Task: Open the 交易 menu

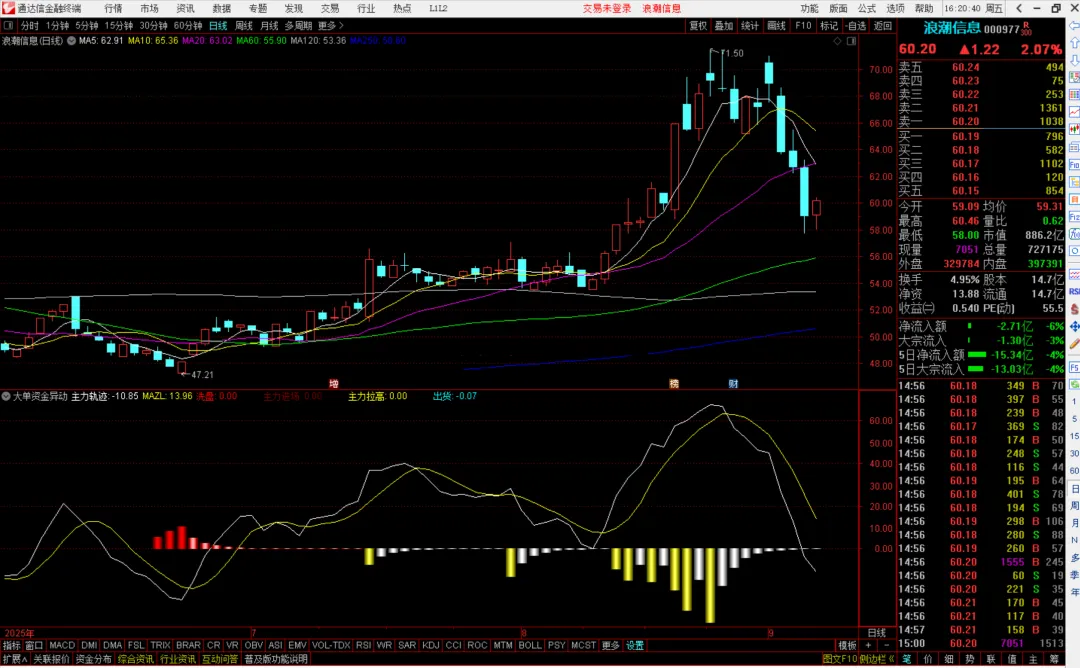Action: (x=330, y=8)
